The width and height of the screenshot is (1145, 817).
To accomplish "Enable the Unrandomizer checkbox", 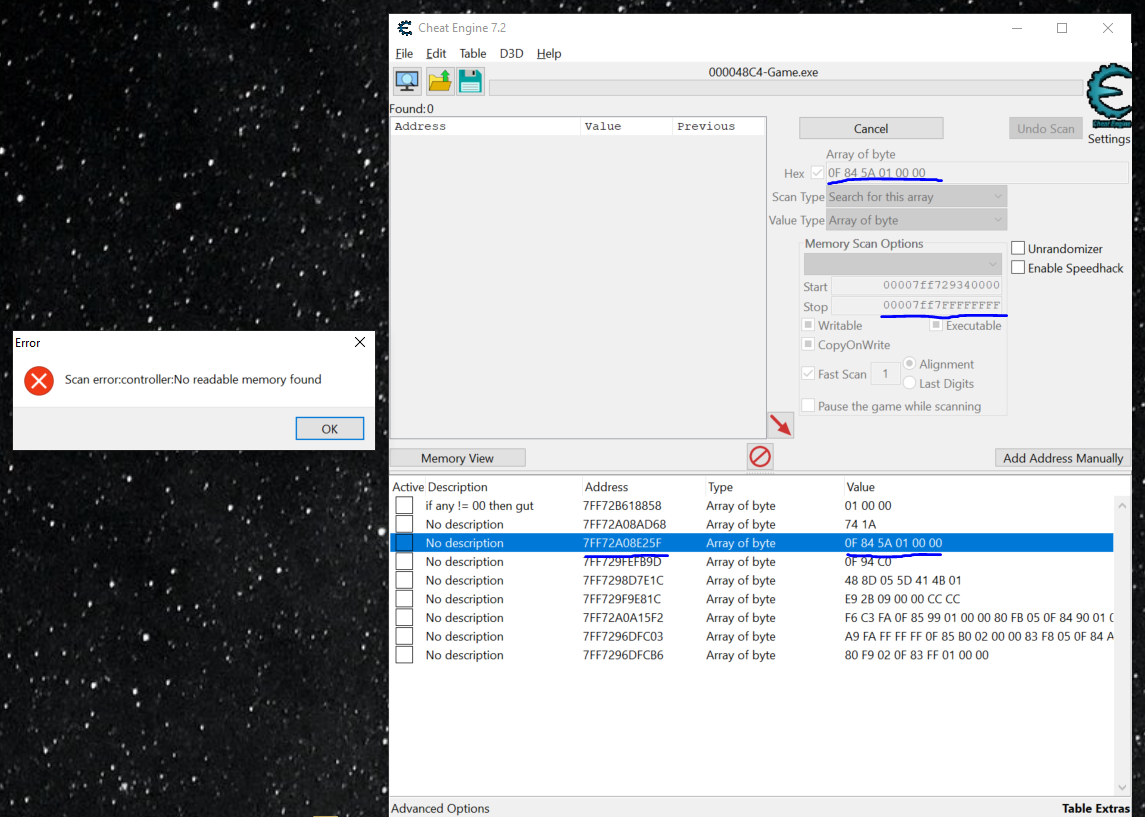I will click(x=1018, y=248).
